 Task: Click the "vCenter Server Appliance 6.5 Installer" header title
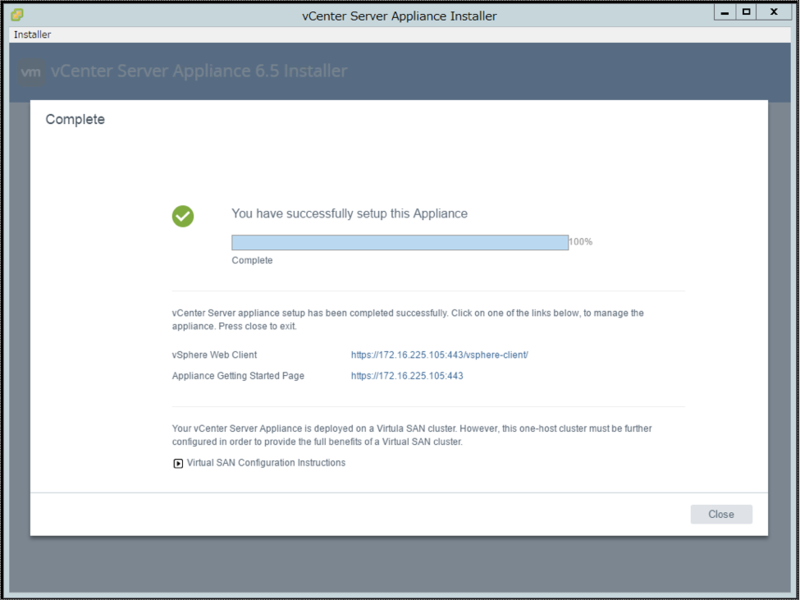click(x=199, y=71)
